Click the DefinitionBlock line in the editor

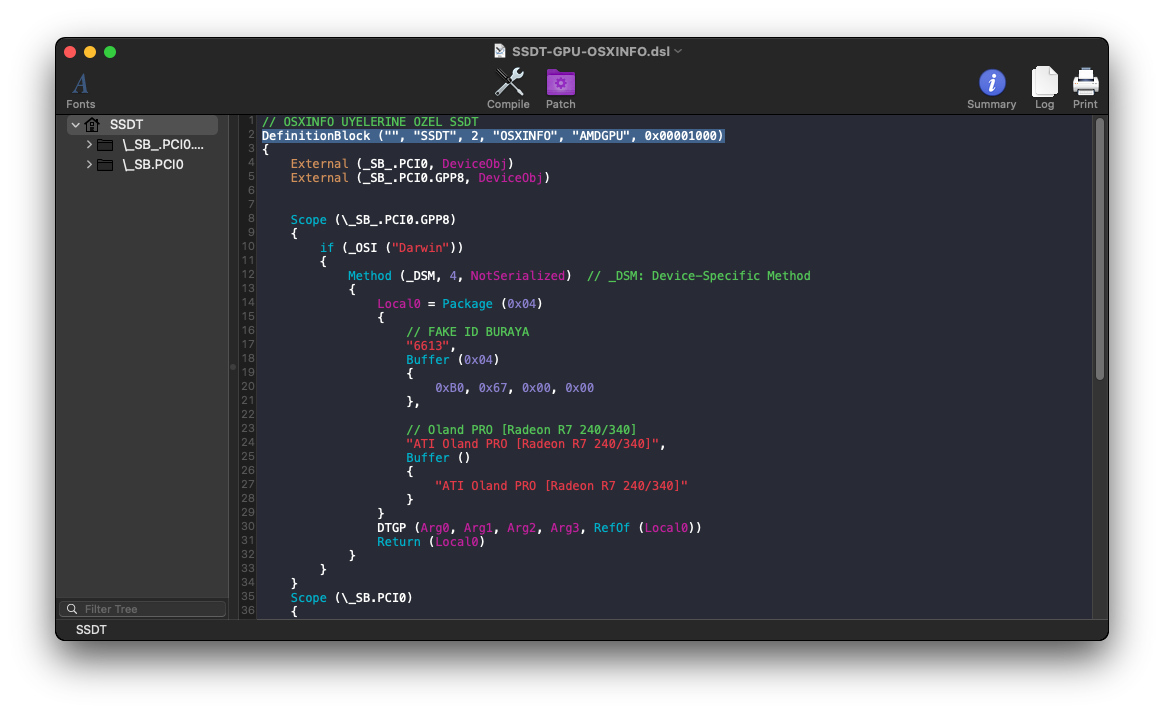492,136
